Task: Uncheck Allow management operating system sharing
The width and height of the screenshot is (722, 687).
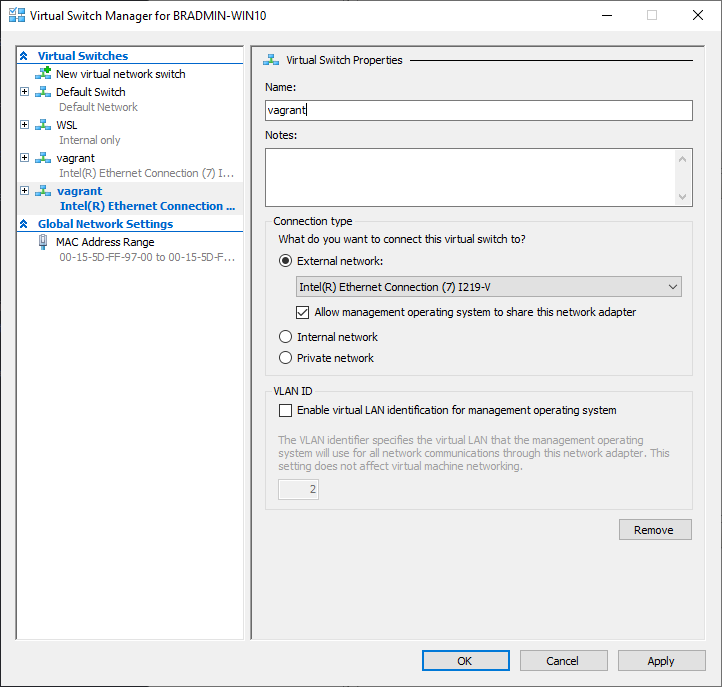Action: [304, 312]
